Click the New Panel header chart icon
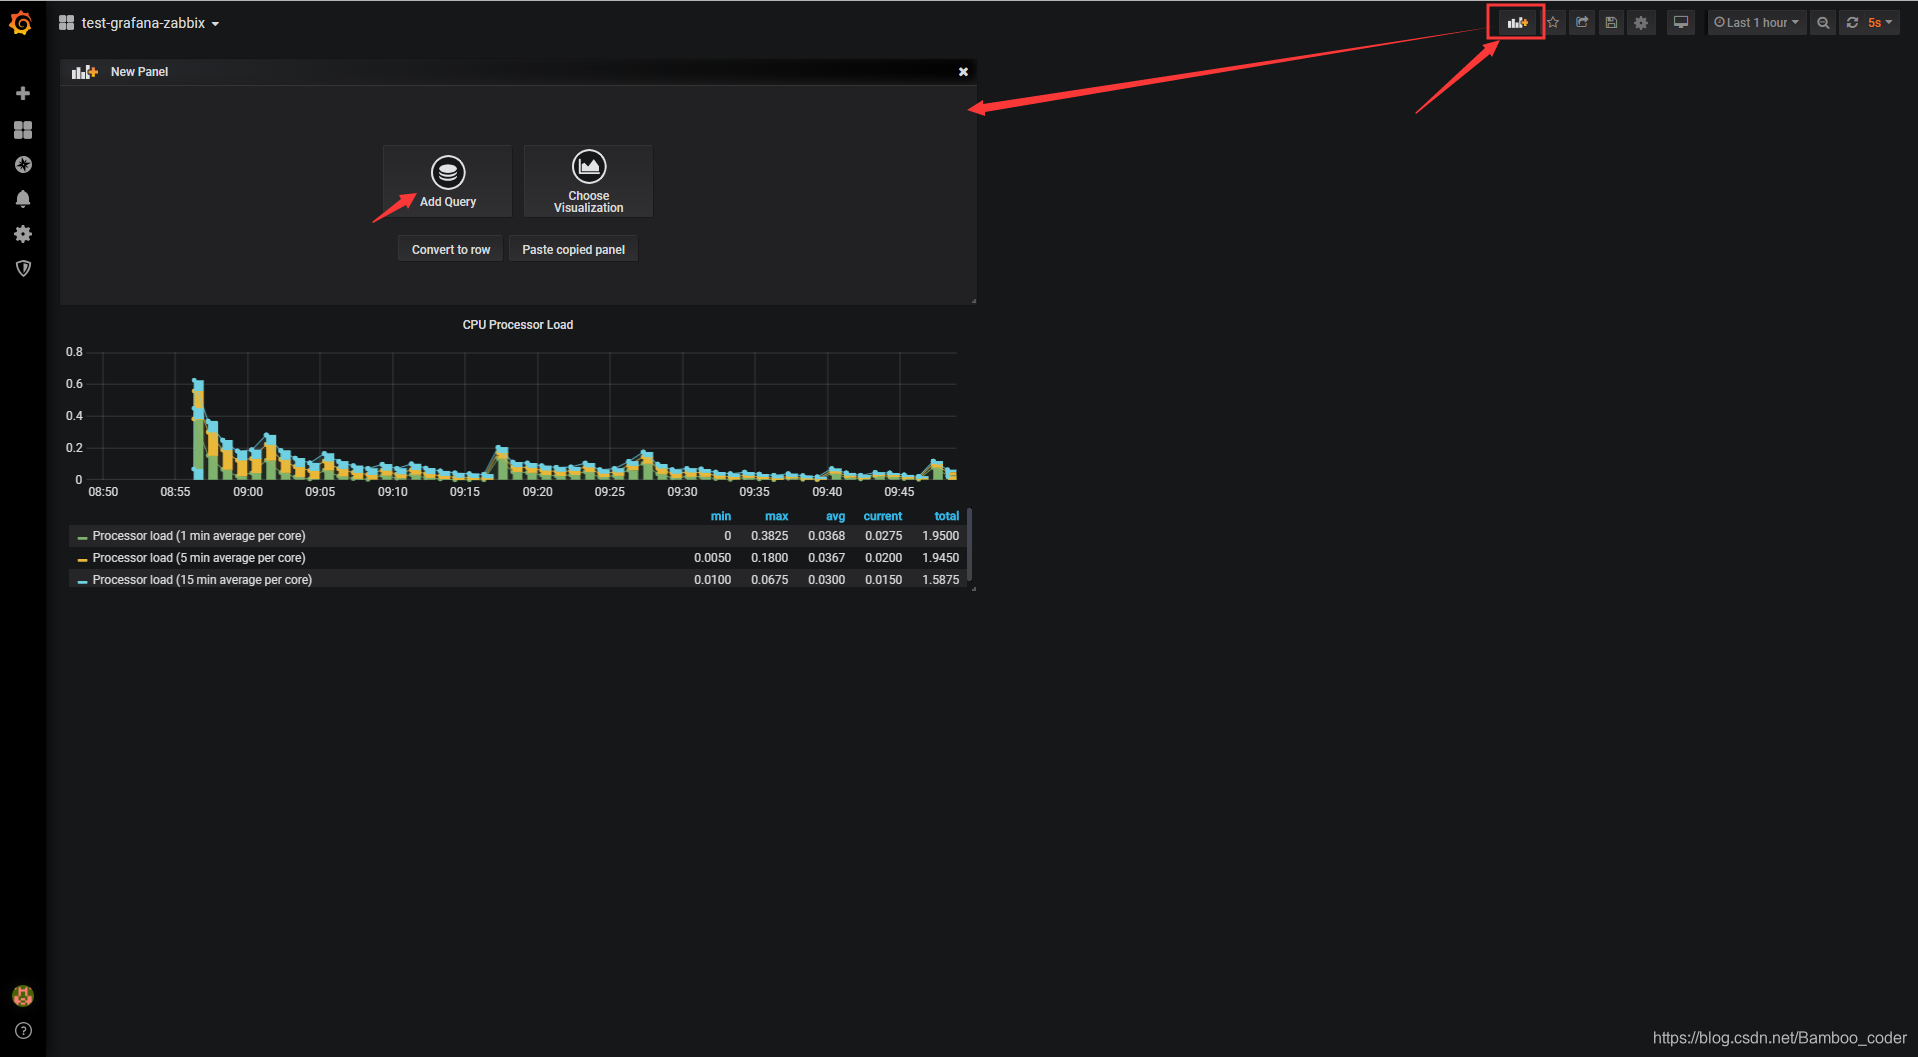Viewport: 1918px width, 1057px height. tap(85, 72)
